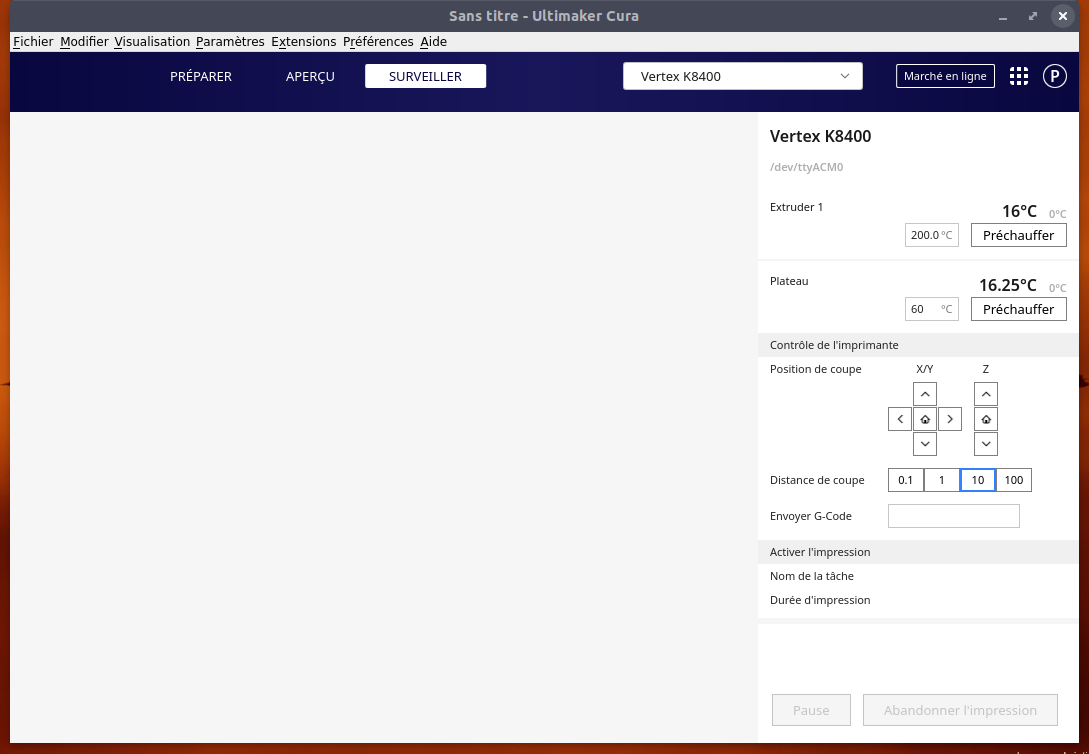Click the Nom de la tâche label
This screenshot has height=754, width=1089.
tap(811, 576)
